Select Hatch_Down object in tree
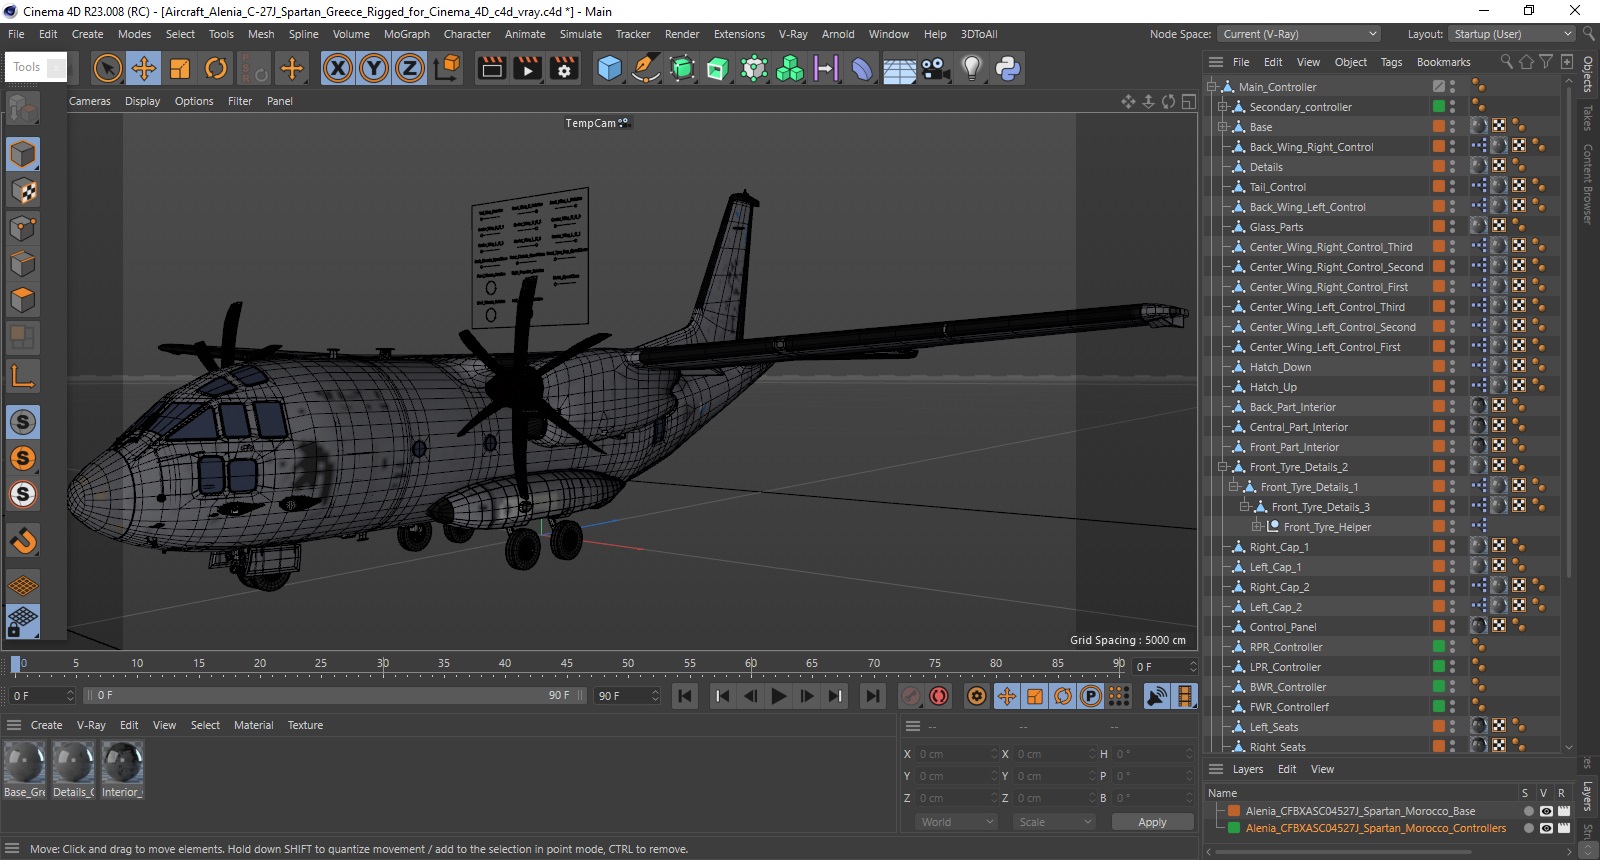The image size is (1600, 860). click(x=1280, y=367)
